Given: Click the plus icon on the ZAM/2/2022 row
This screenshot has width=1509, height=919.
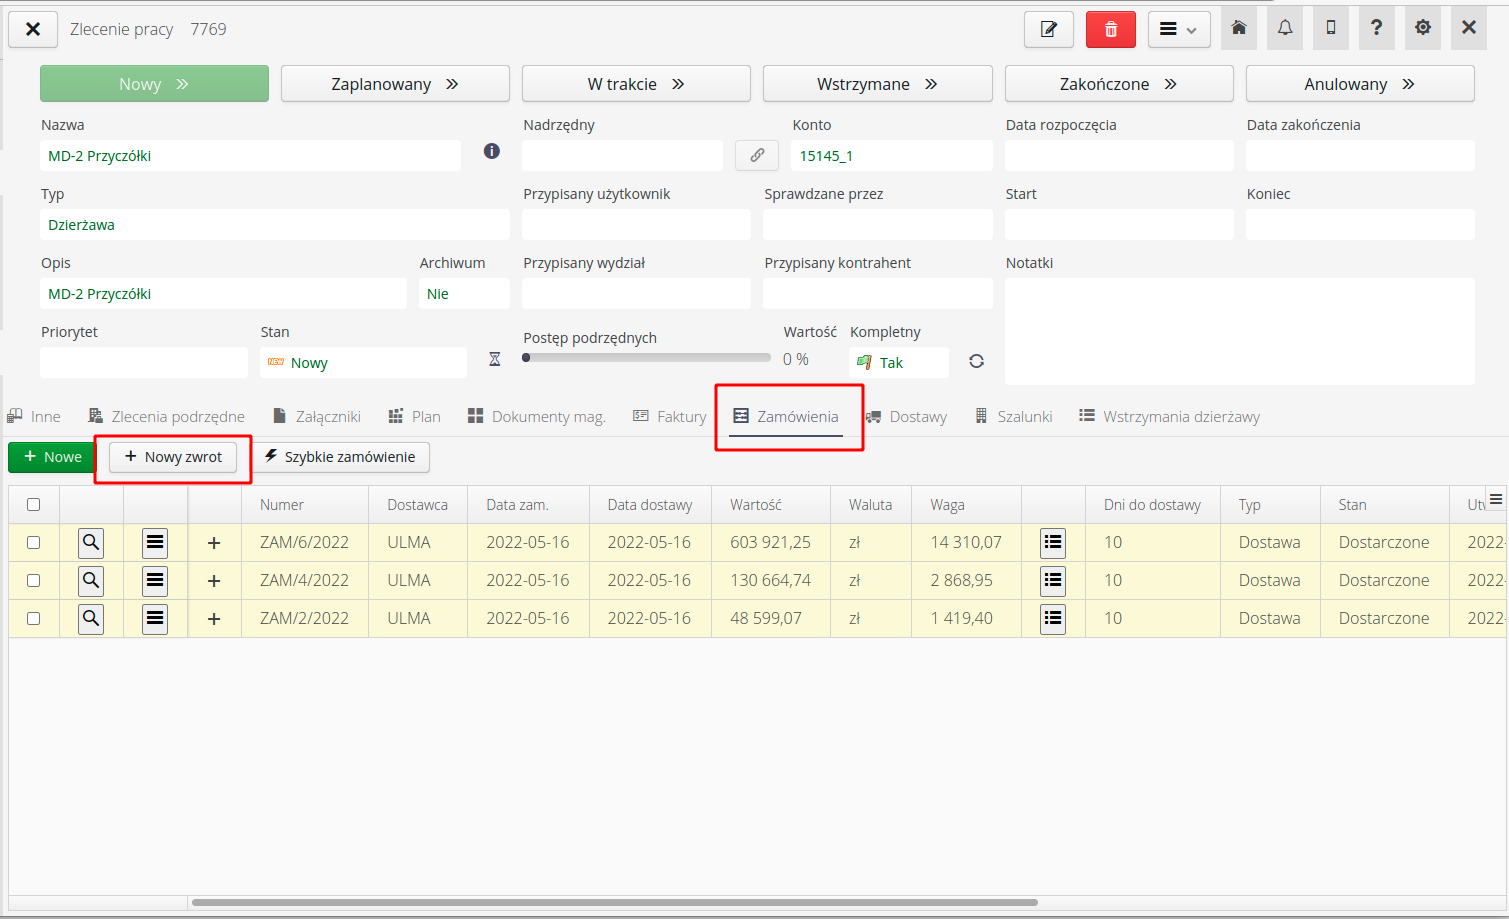Looking at the screenshot, I should pyautogui.click(x=215, y=618).
